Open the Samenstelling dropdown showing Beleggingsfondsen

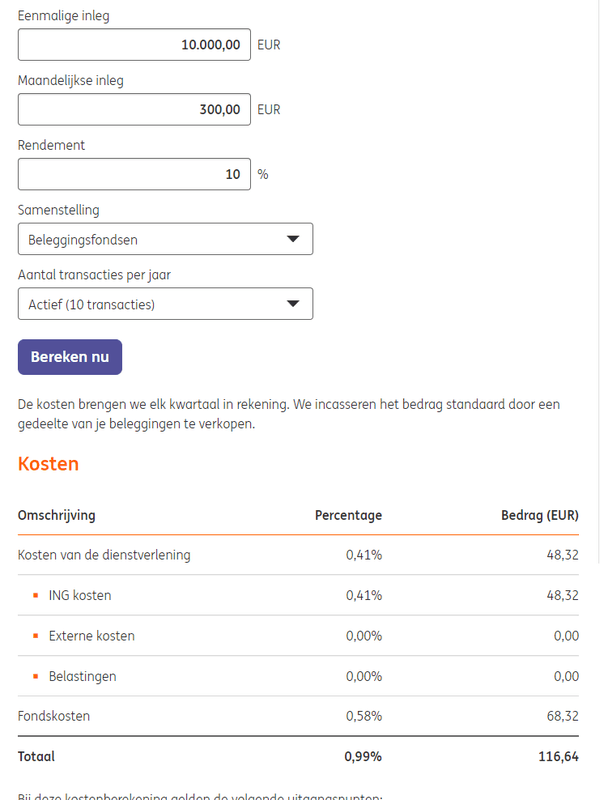point(165,239)
